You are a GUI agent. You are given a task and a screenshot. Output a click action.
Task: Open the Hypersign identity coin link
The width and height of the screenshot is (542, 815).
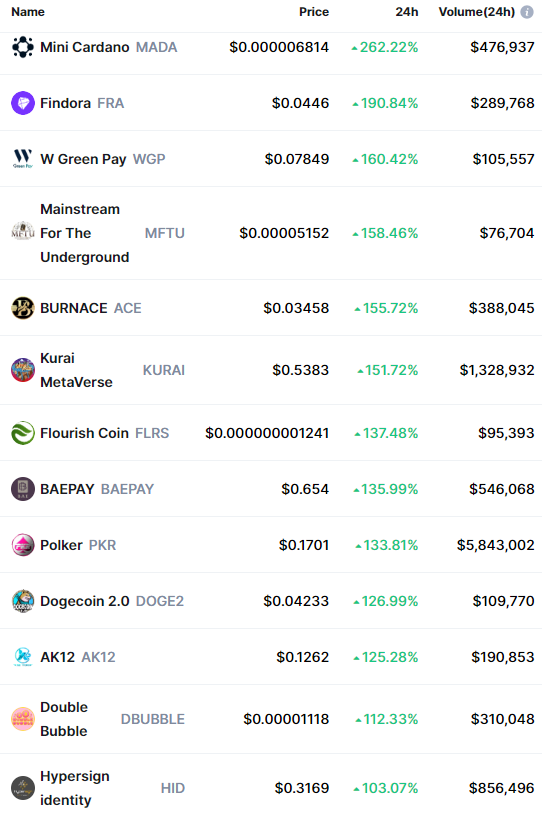[75, 788]
